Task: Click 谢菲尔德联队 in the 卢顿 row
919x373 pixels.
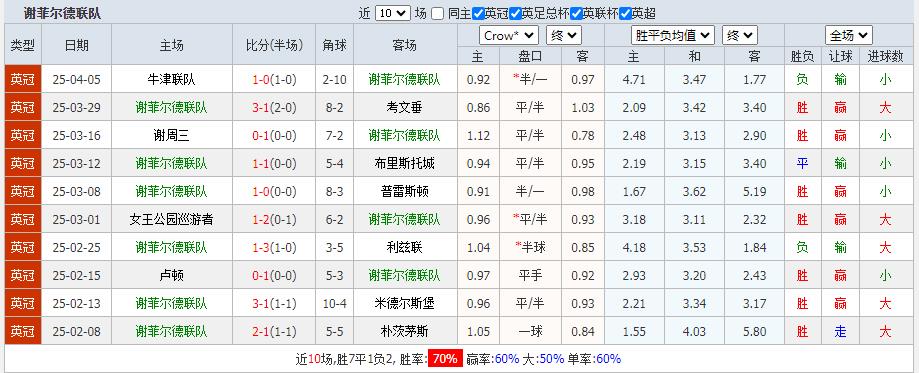Action: click(x=405, y=276)
